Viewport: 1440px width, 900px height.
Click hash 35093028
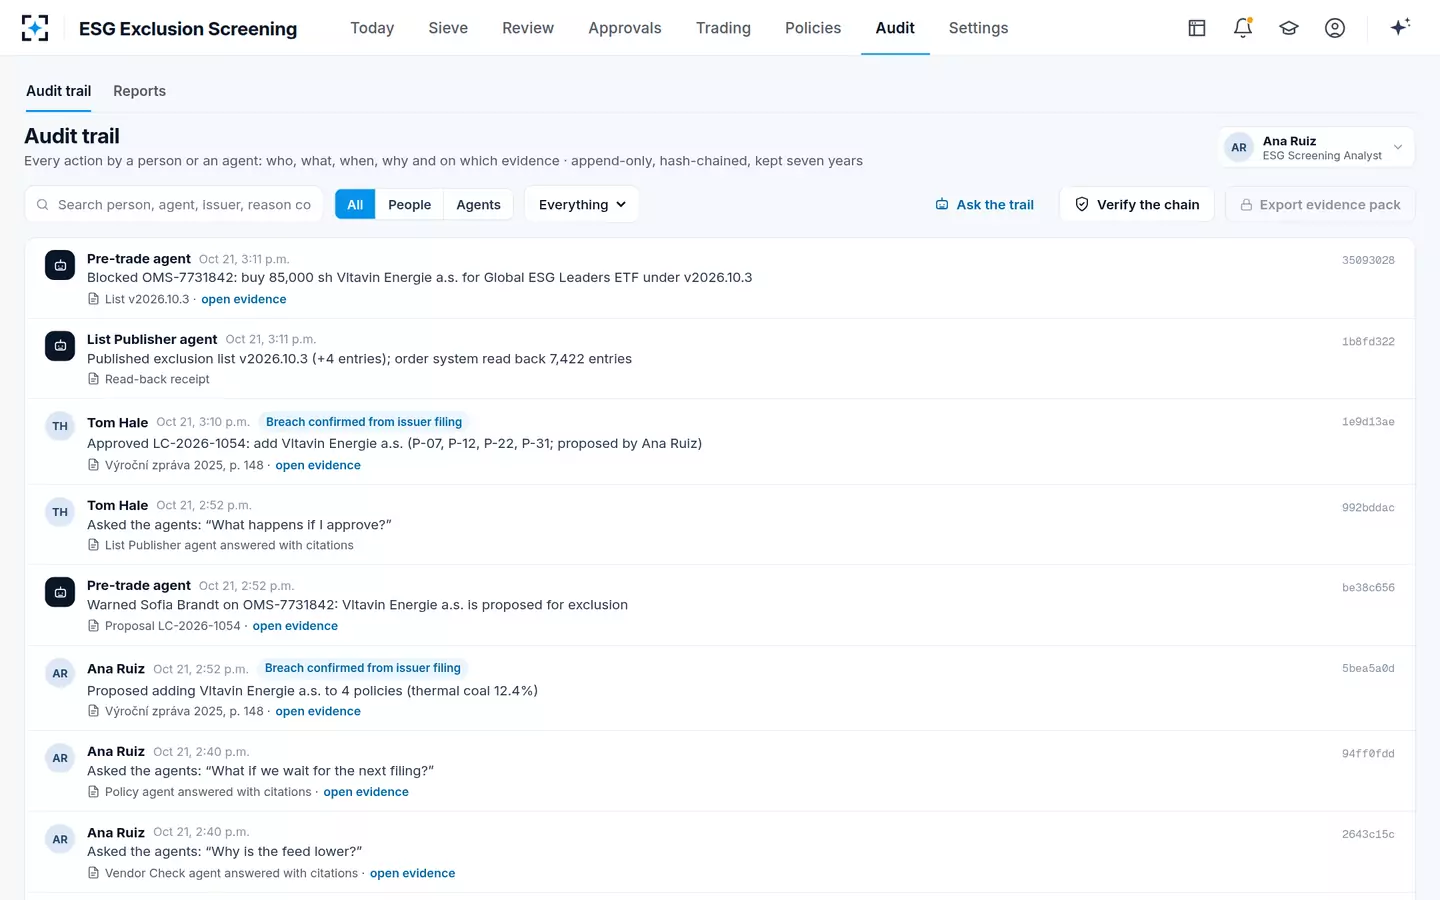tap(1368, 260)
